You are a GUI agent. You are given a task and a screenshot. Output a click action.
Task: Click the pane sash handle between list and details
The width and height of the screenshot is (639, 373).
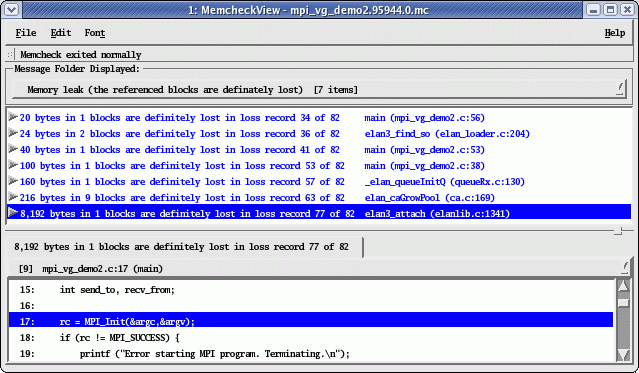click(x=618, y=231)
